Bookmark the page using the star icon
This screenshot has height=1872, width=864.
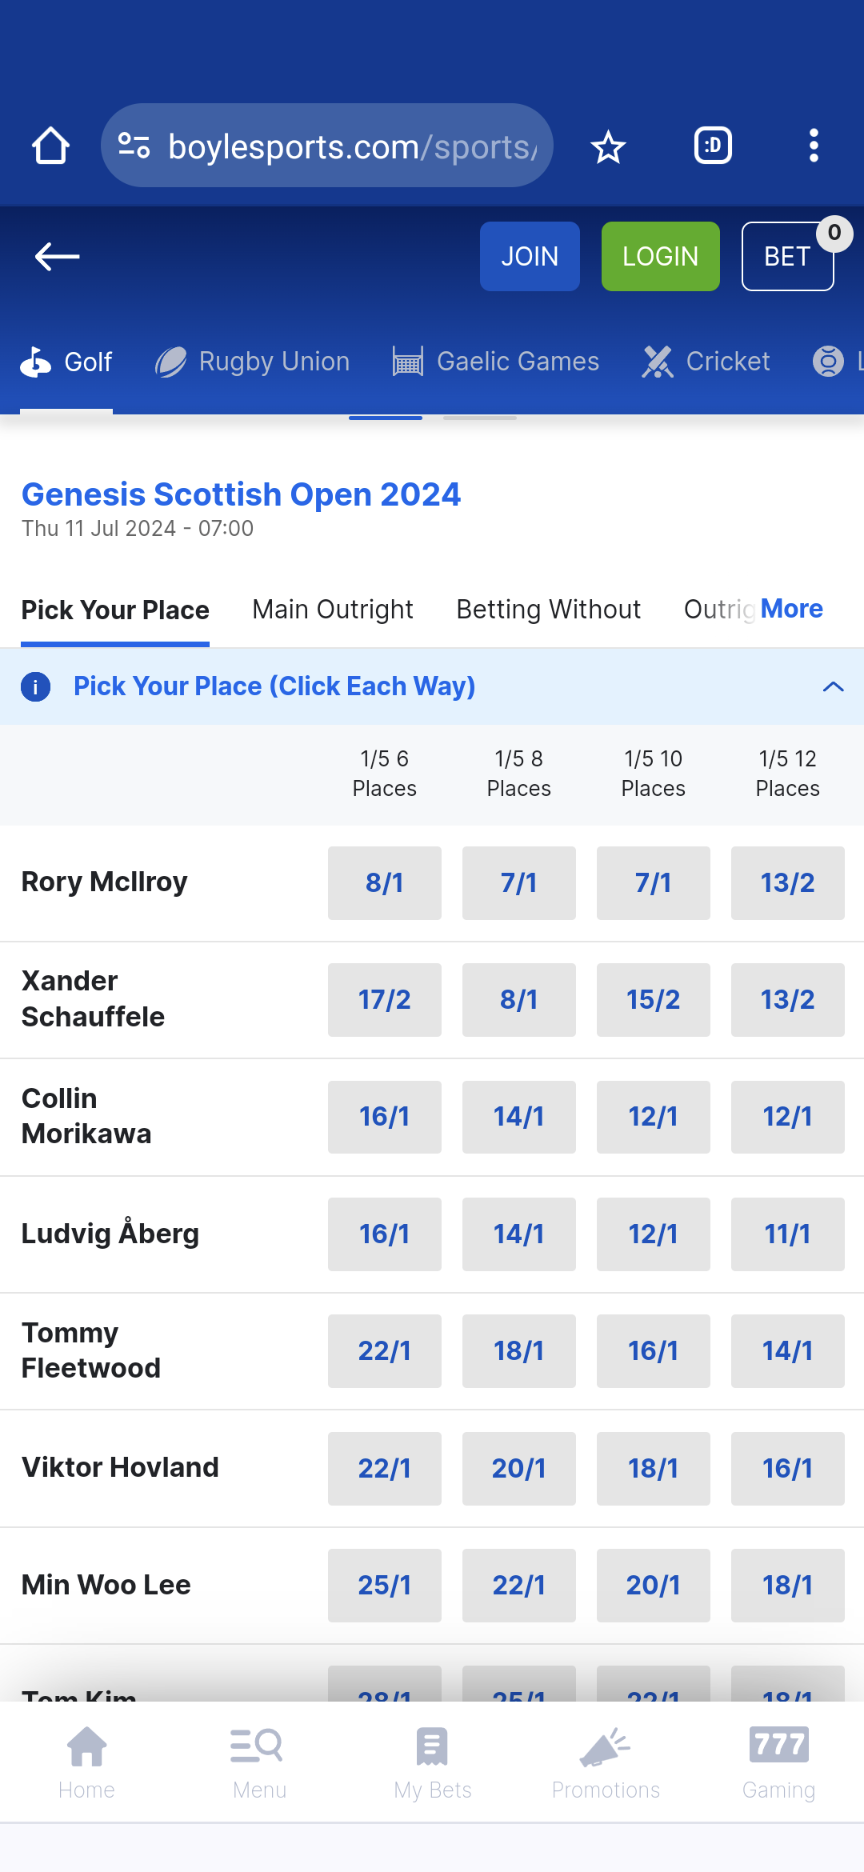tap(607, 145)
